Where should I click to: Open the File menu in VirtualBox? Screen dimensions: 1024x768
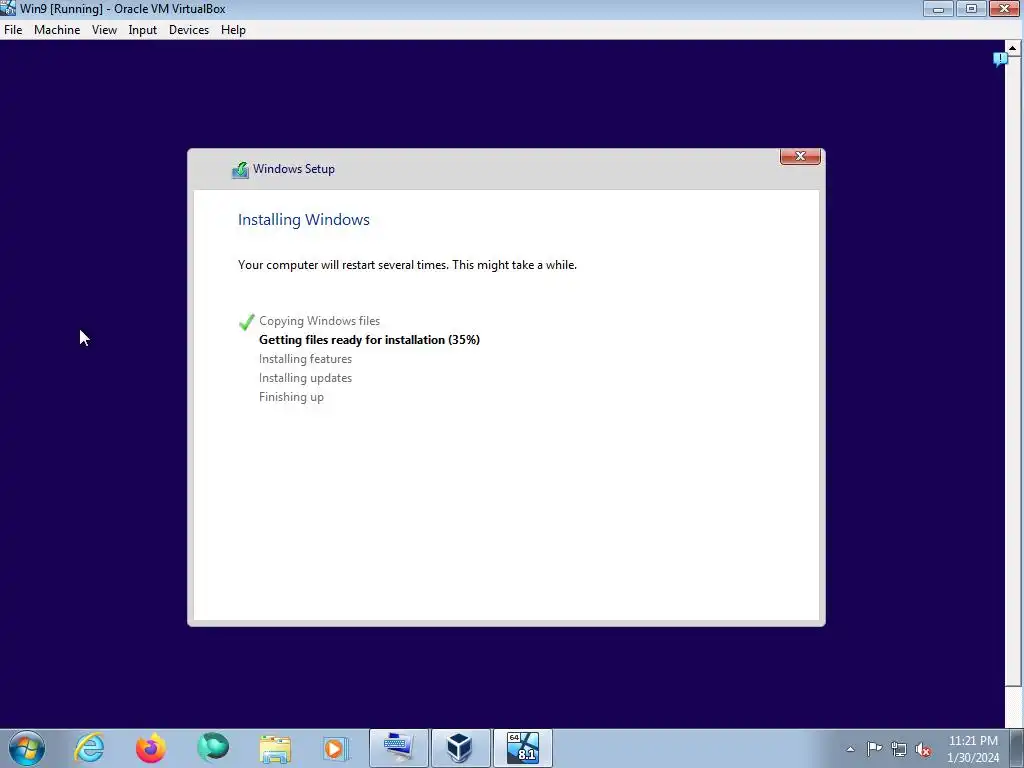[x=13, y=30]
